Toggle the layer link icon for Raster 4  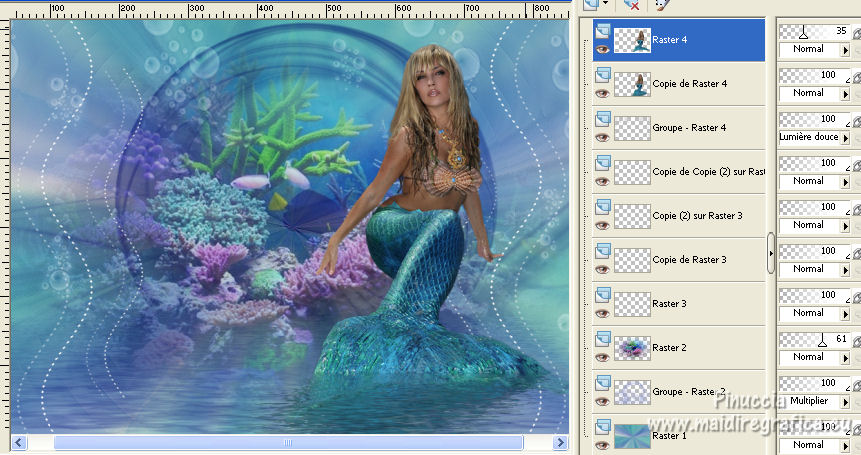coord(857,34)
